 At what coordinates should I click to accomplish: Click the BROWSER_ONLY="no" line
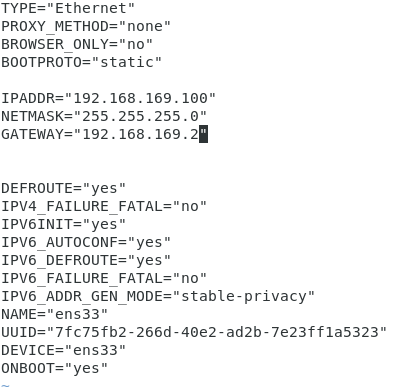coord(77,44)
